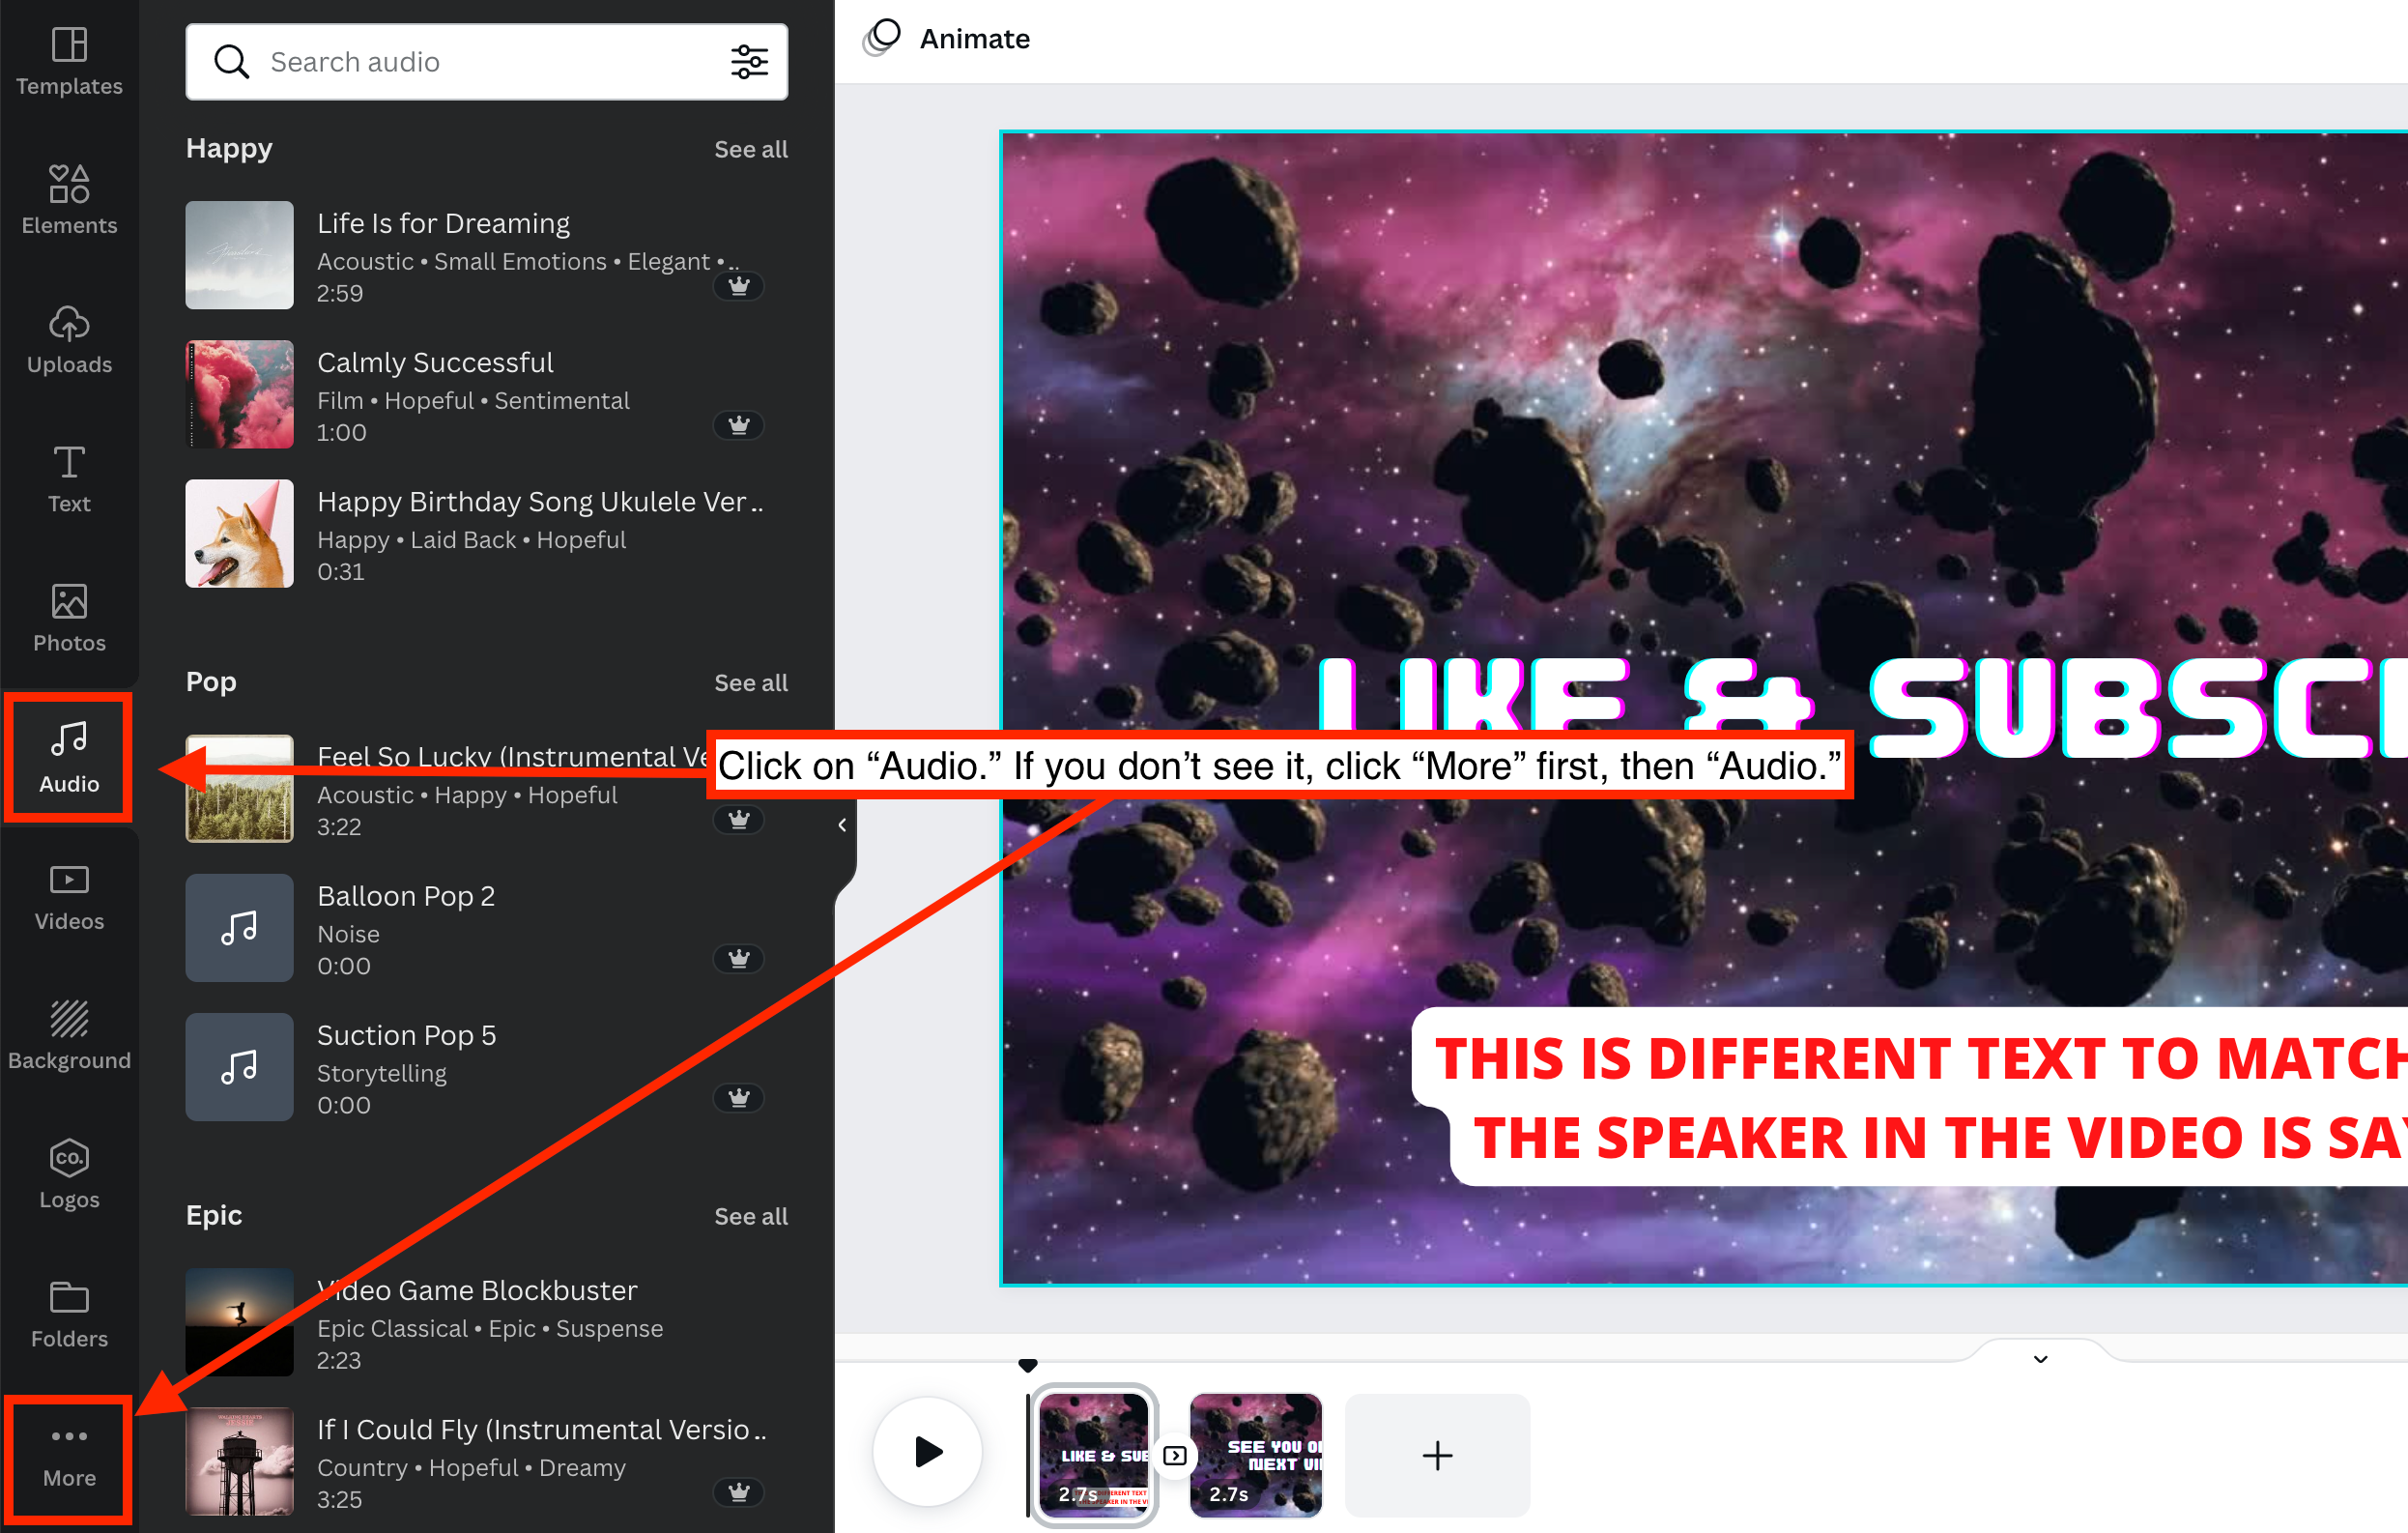Open the Logos panel
Screen dimensions: 2408x1533
(69, 1175)
